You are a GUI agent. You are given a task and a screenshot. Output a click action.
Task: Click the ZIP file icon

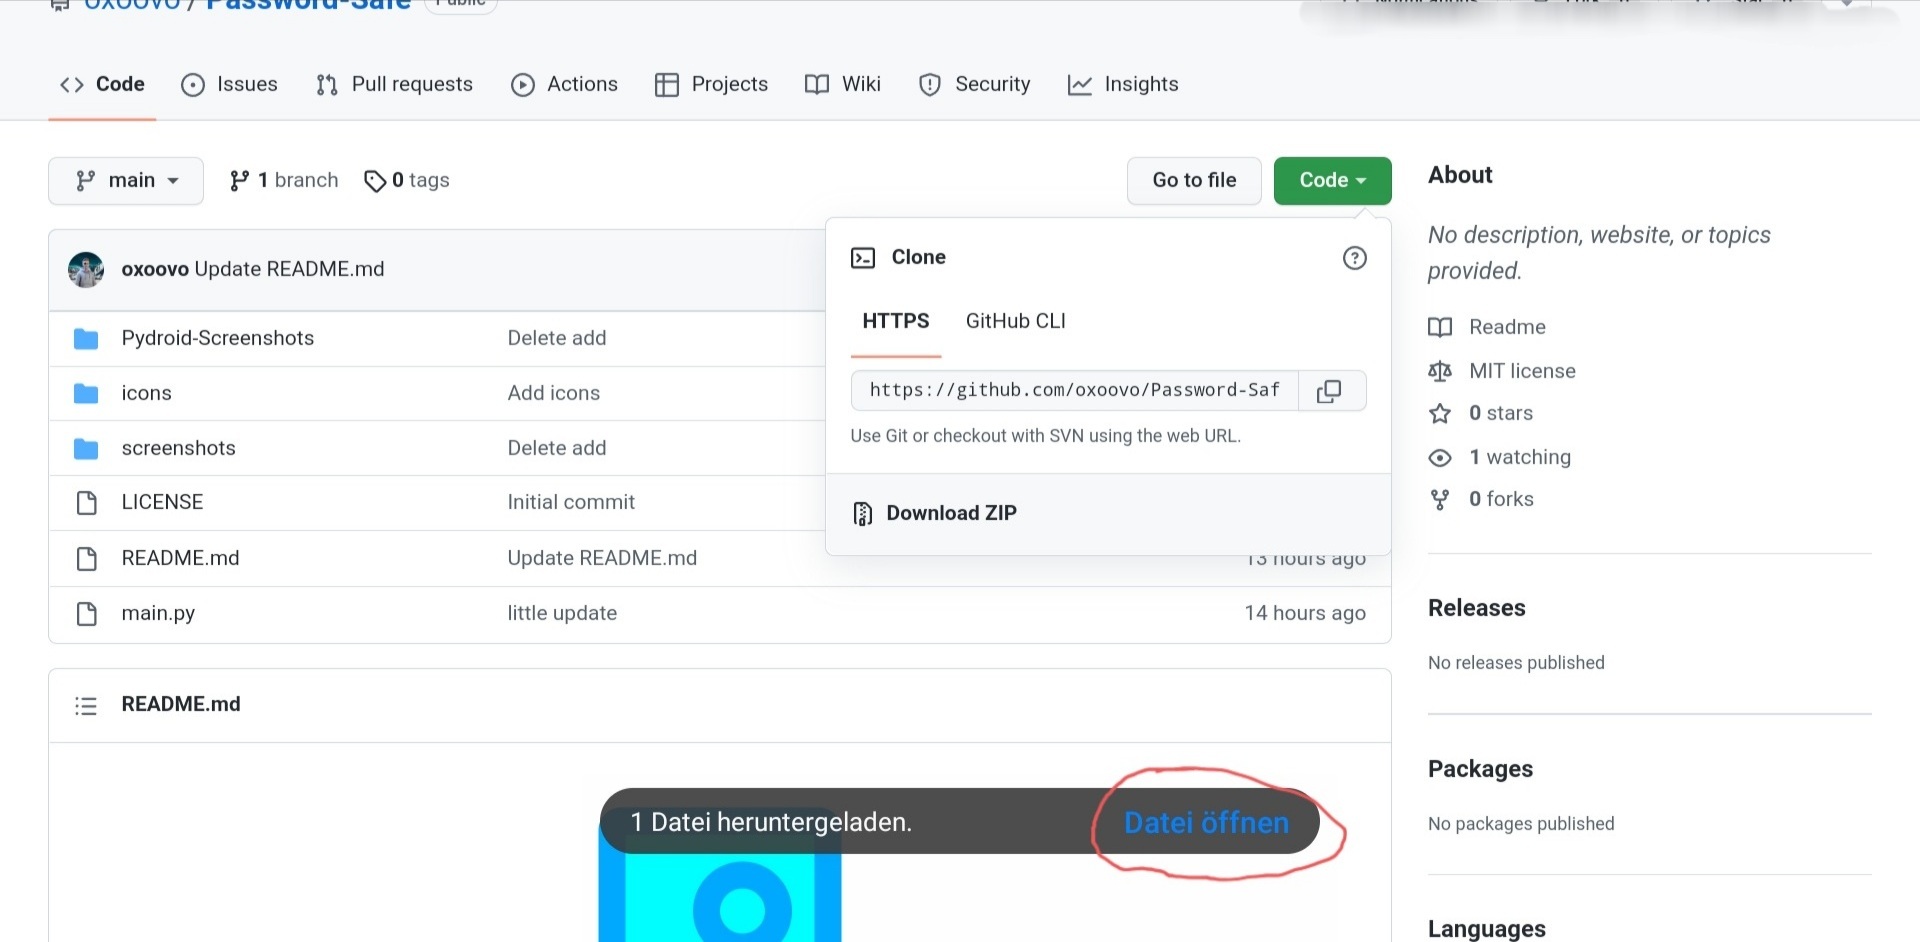click(862, 514)
